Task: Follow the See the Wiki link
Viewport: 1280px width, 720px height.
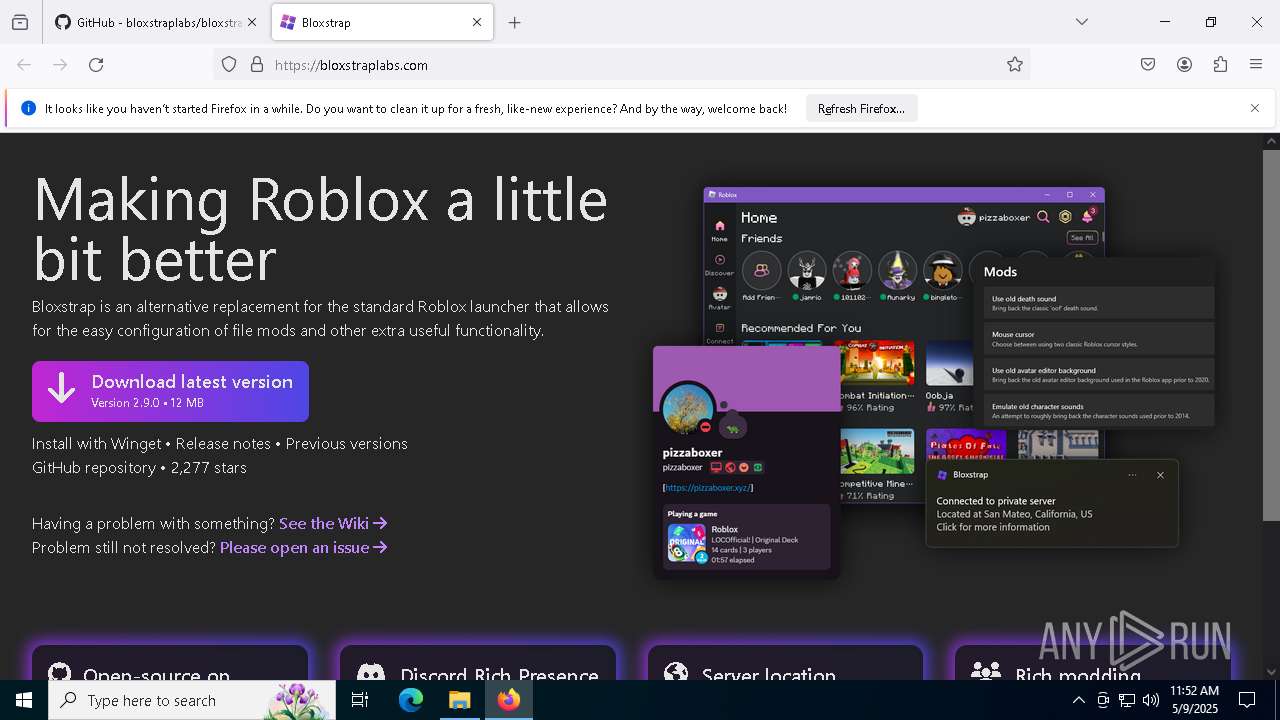Action: (x=333, y=523)
